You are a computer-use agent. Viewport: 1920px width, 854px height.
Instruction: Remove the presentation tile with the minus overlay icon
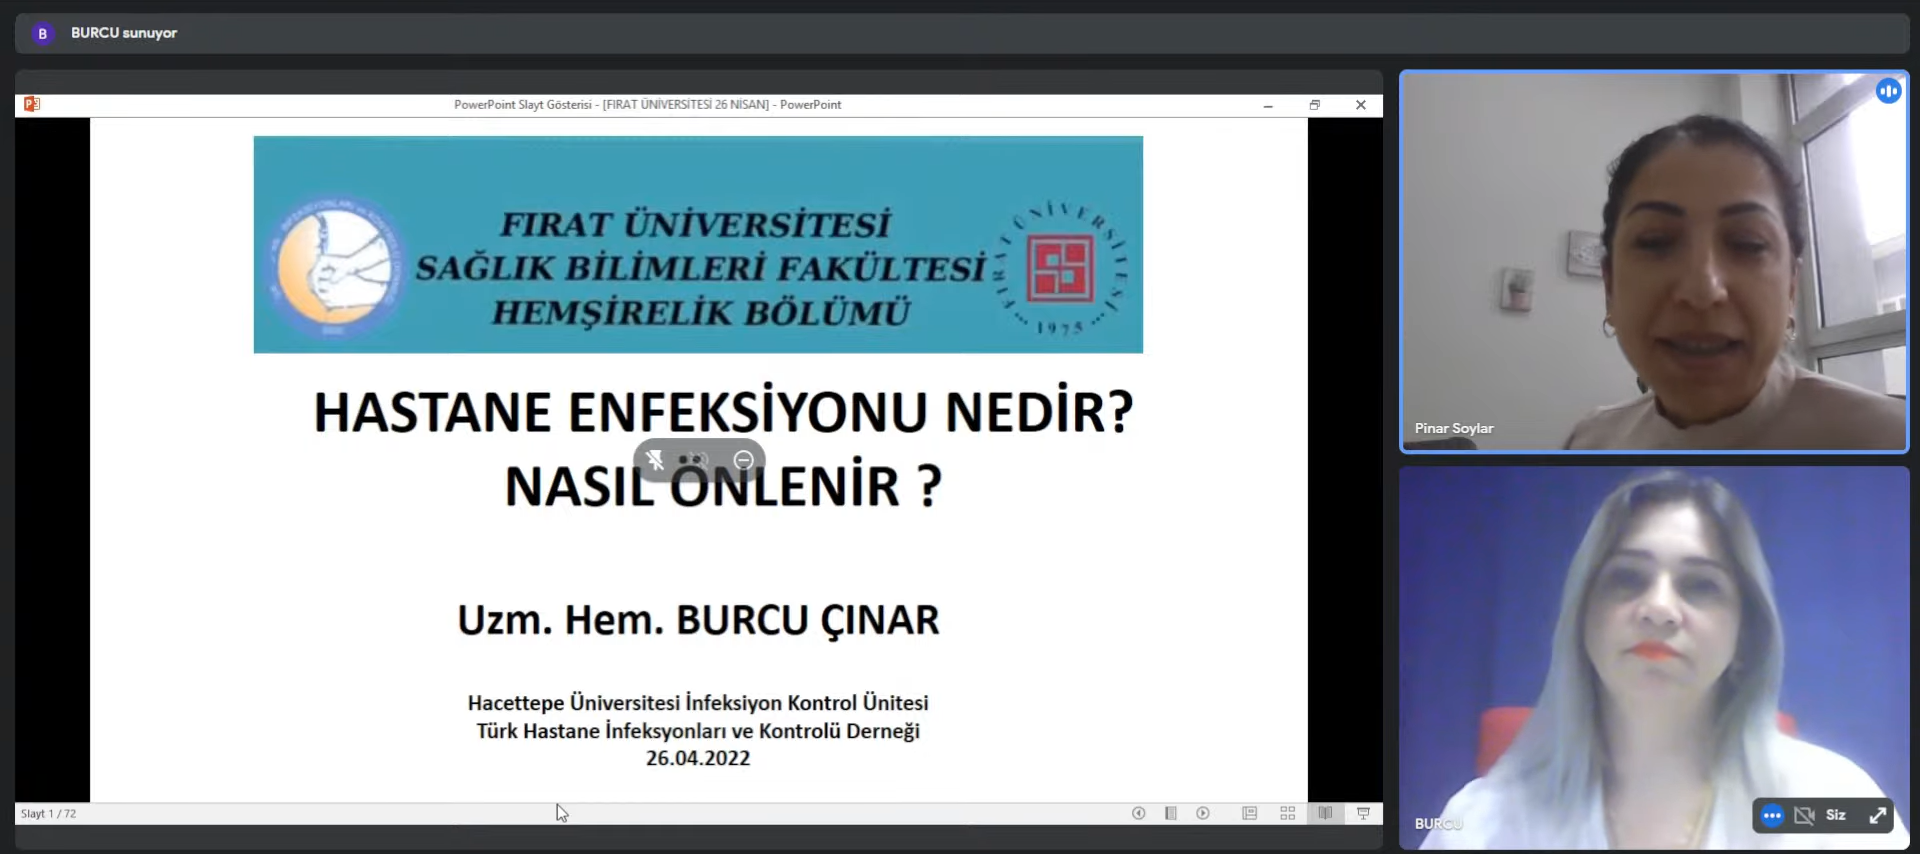743,460
